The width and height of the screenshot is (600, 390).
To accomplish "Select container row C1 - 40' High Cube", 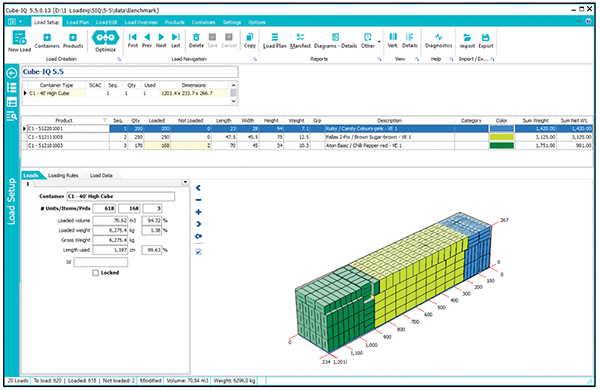I will click(126, 93).
